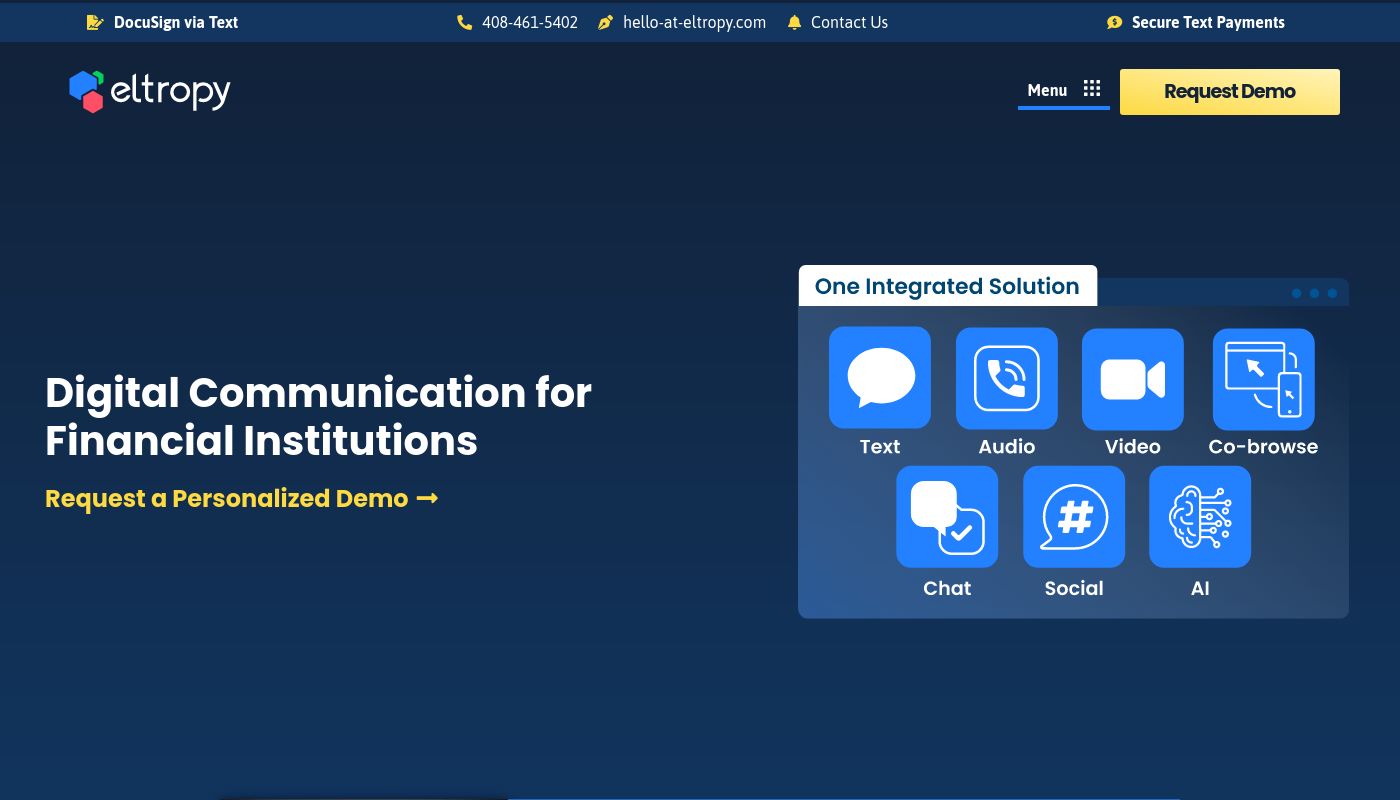Open the Video camera icon
Viewport: 1400px width, 800px height.
pos(1132,379)
